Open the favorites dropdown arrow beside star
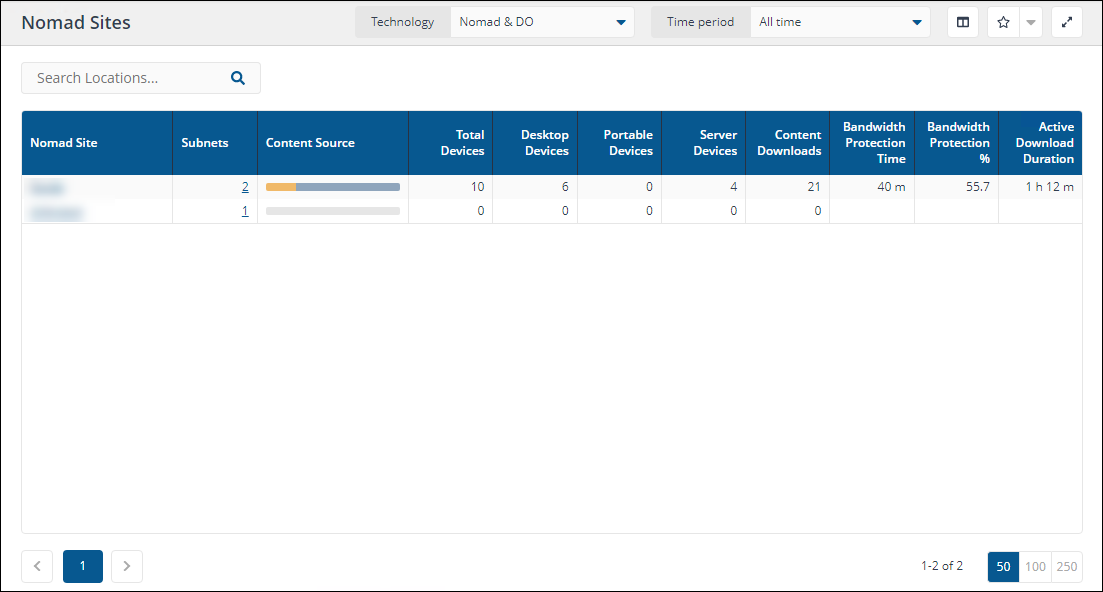This screenshot has height=592, width=1103. 1031,22
